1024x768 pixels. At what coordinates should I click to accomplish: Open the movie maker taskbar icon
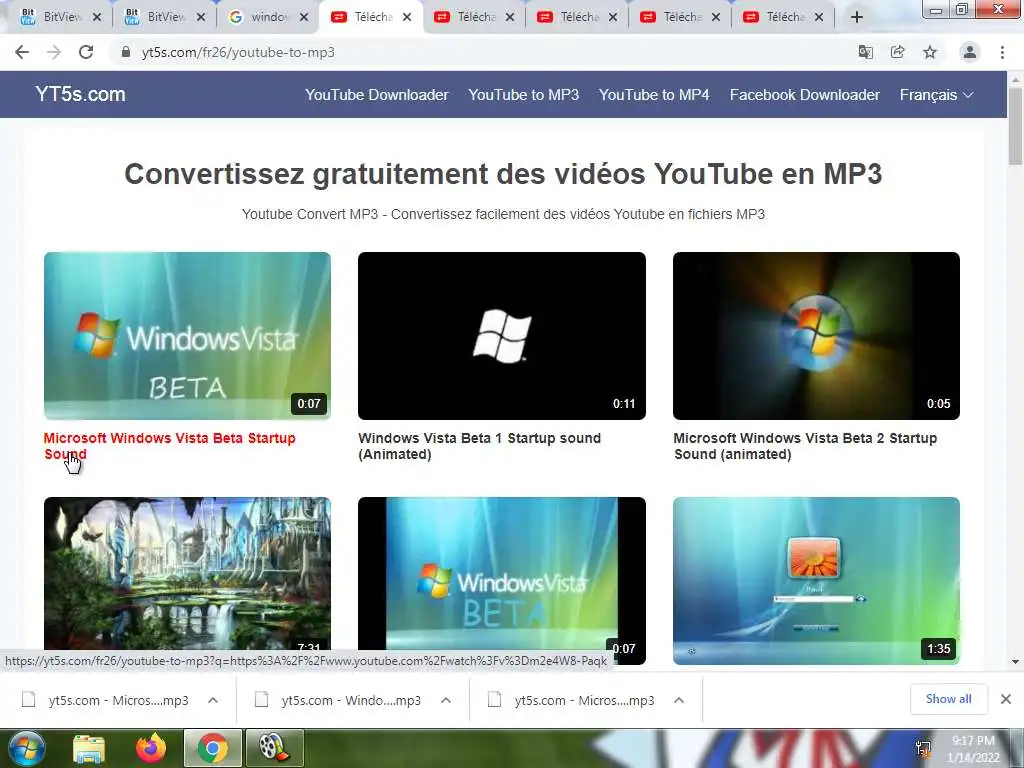click(274, 749)
